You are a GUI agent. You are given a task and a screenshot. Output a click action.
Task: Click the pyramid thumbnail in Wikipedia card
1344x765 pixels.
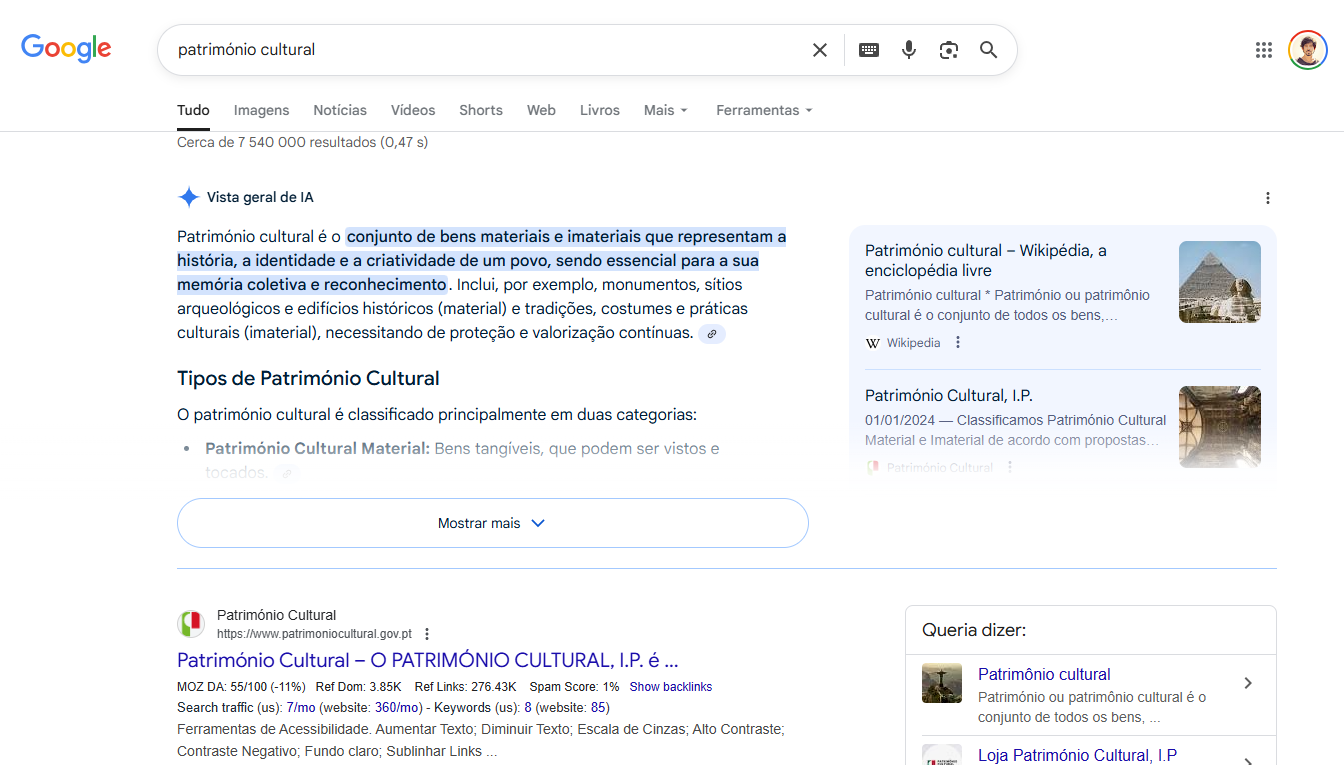1220,282
